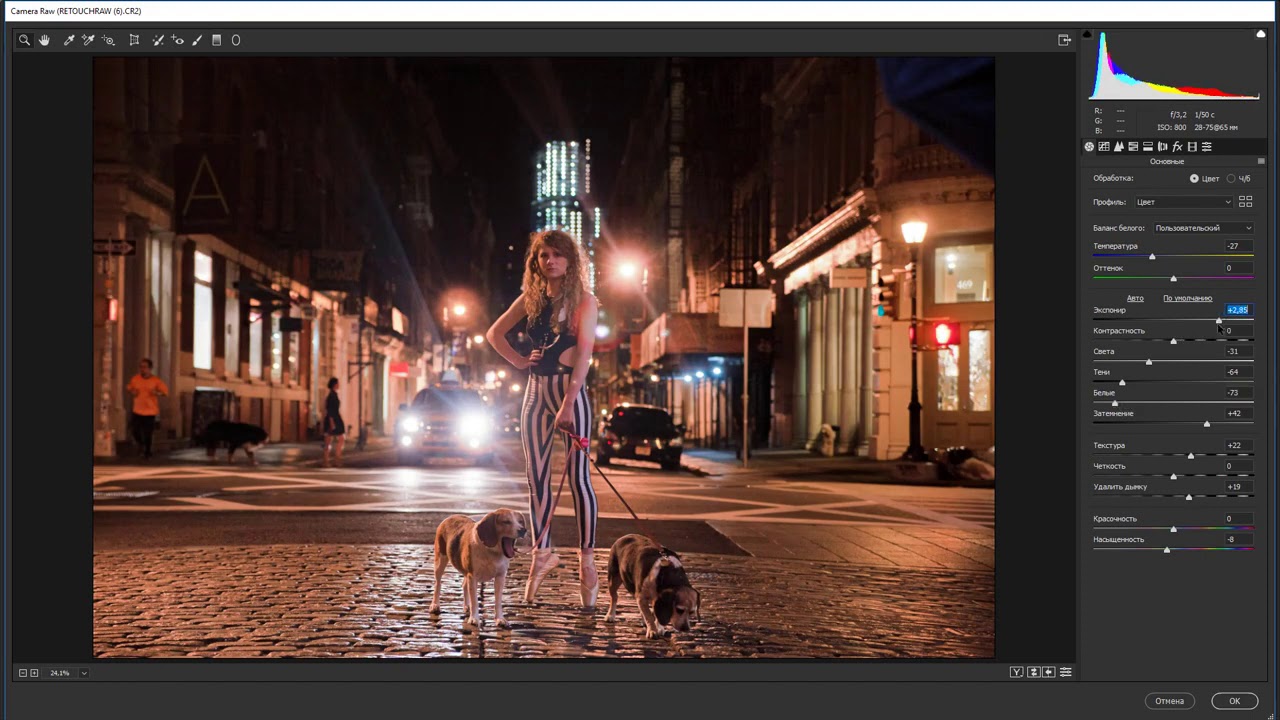Switch to the Tone Curve panel

click(1104, 147)
